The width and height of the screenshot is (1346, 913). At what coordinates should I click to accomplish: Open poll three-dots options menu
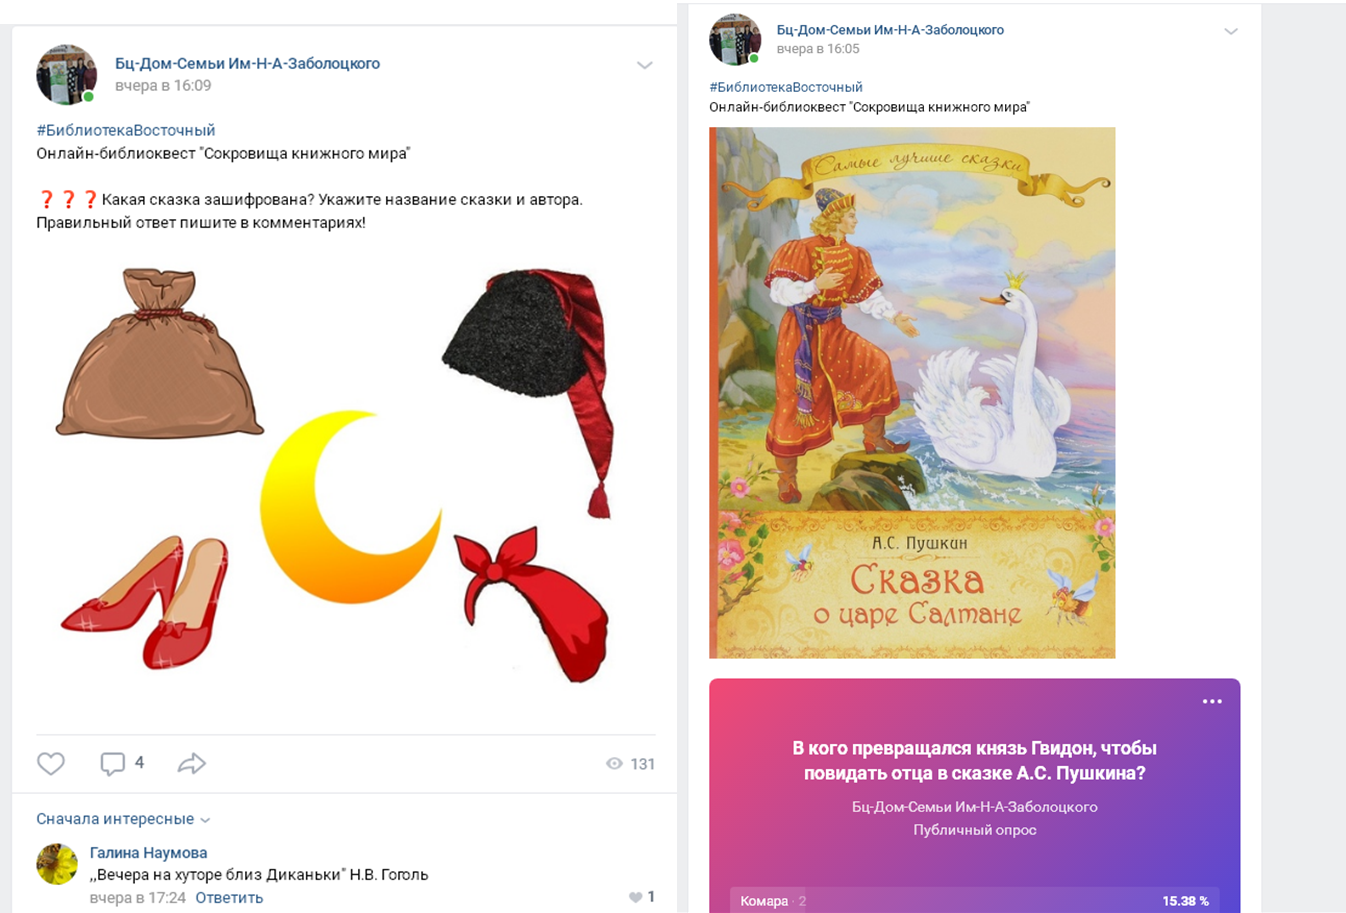click(x=1212, y=701)
